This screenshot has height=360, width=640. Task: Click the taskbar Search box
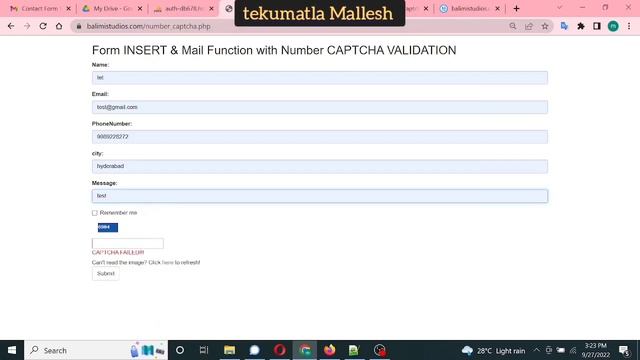click(96, 350)
